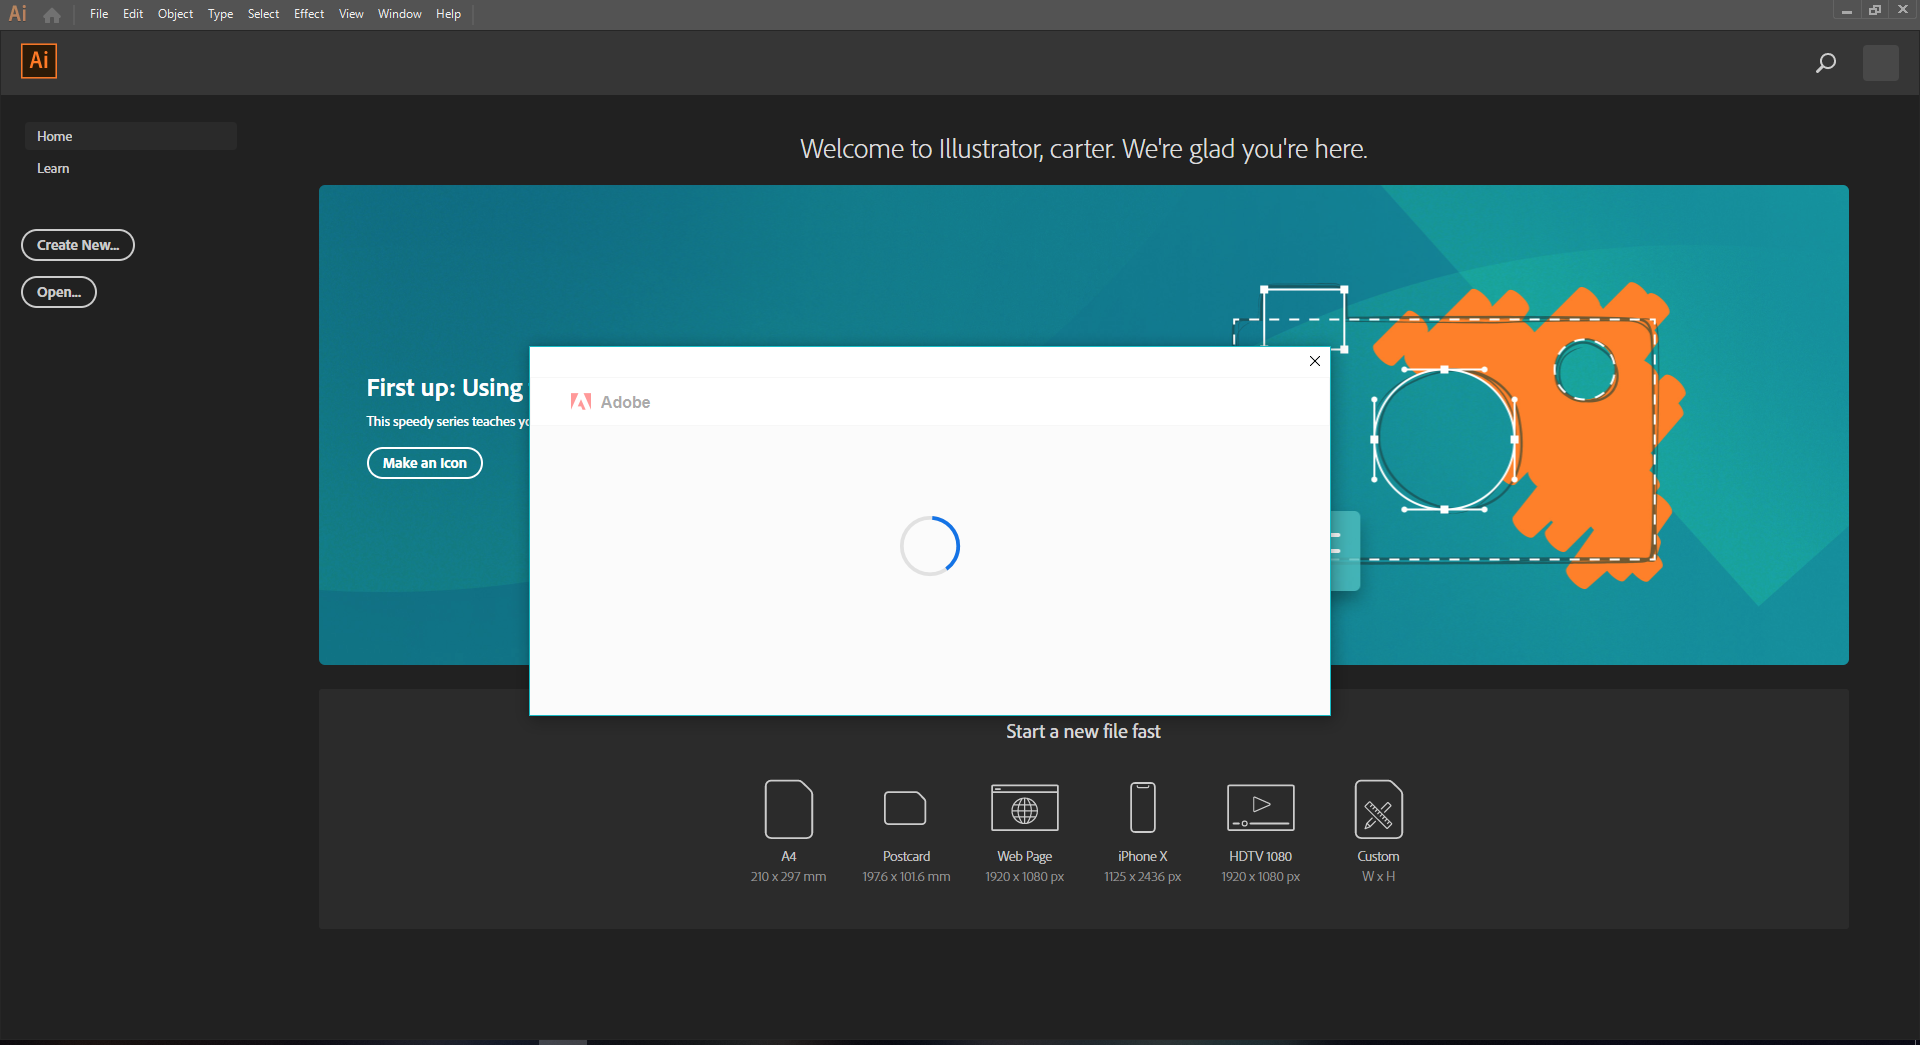Minimize the Illustrator window
The height and width of the screenshot is (1045, 1920).
(1847, 10)
